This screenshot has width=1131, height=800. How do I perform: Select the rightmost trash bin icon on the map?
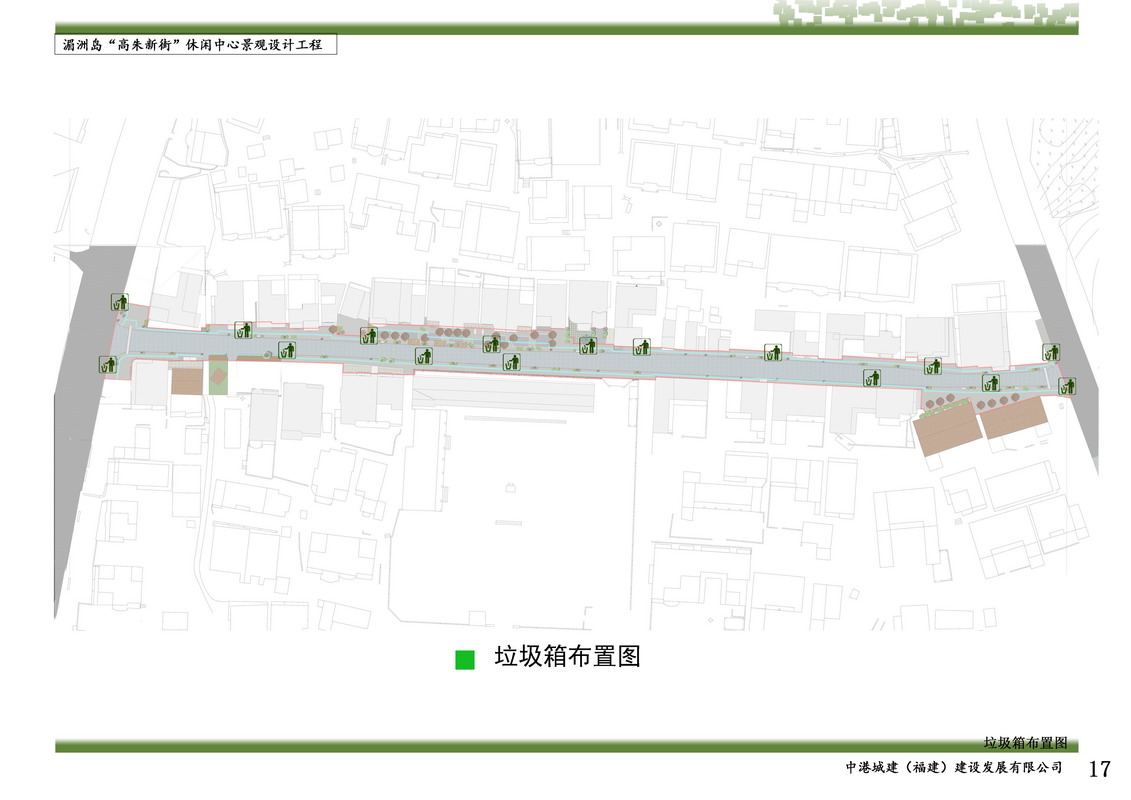pyautogui.click(x=1067, y=386)
